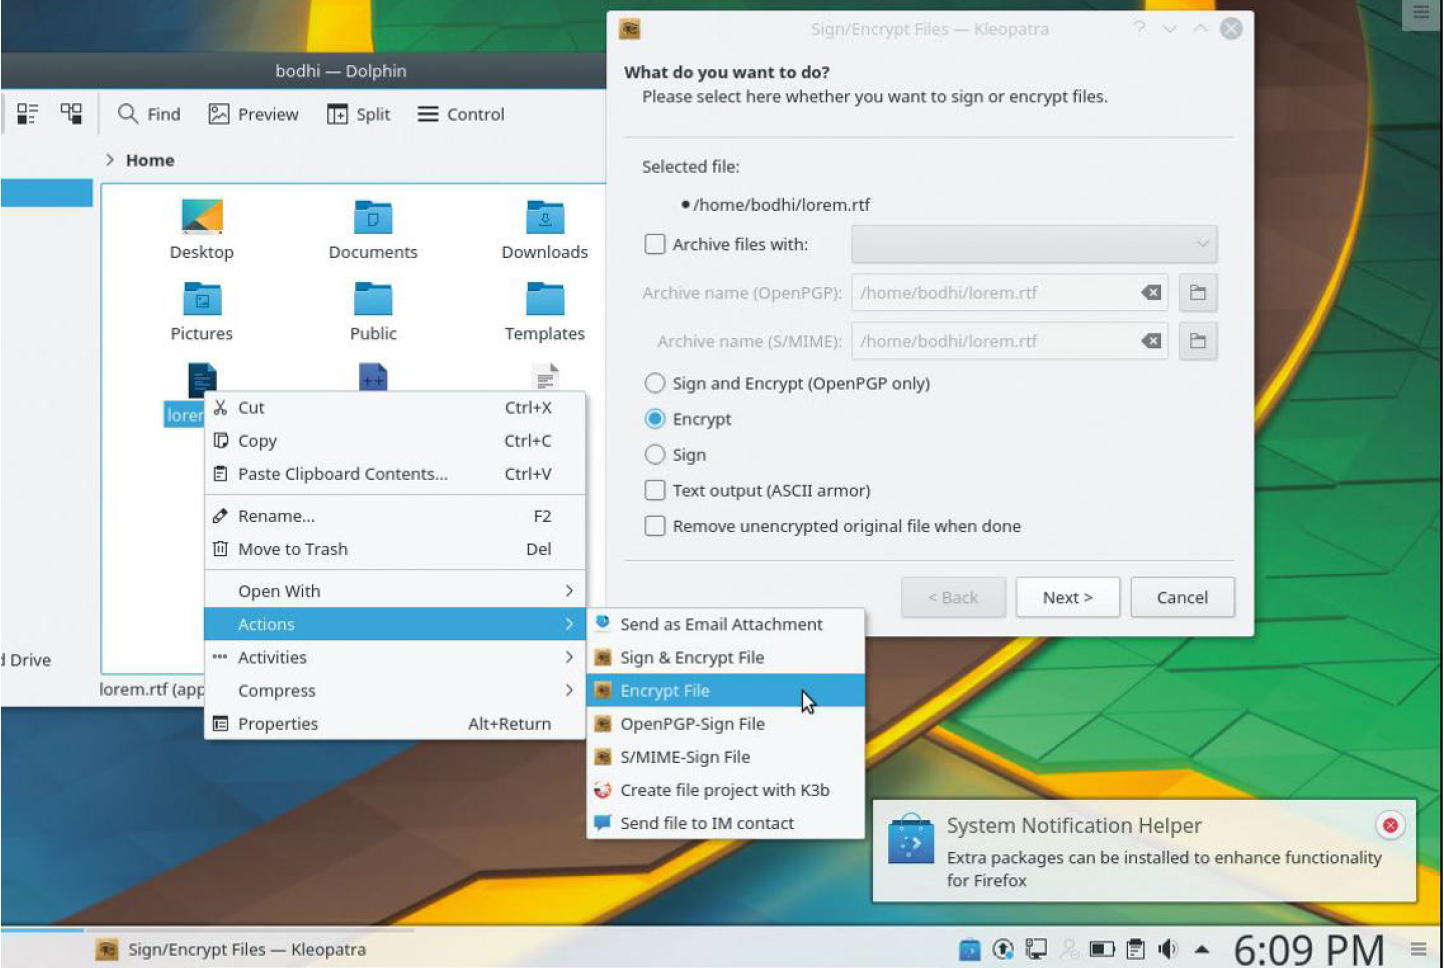This screenshot has width=1444, height=968.
Task: Select the Documents folder icon
Action: pos(373,216)
